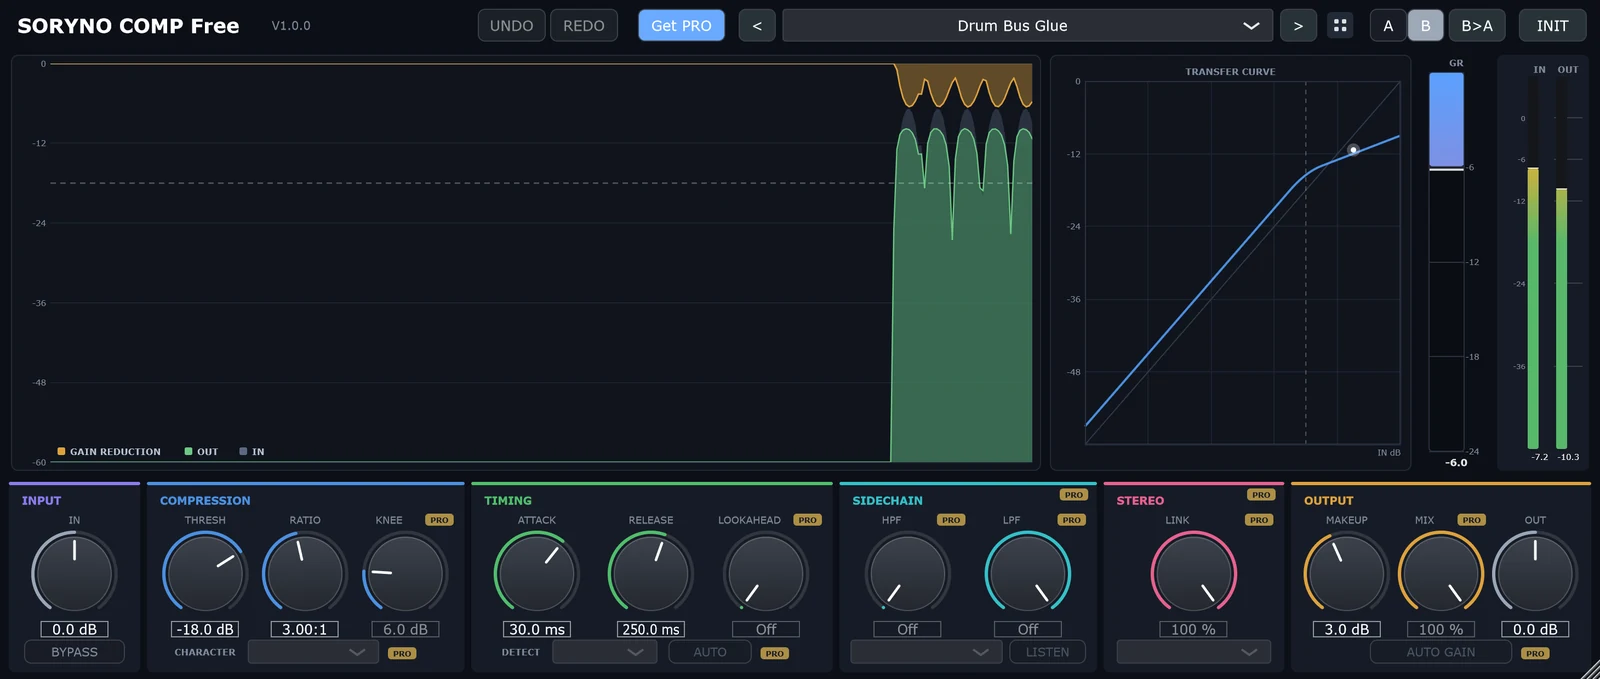This screenshot has height=679, width=1600.
Task: Click the release 250.0 ms field
Action: [x=651, y=629]
